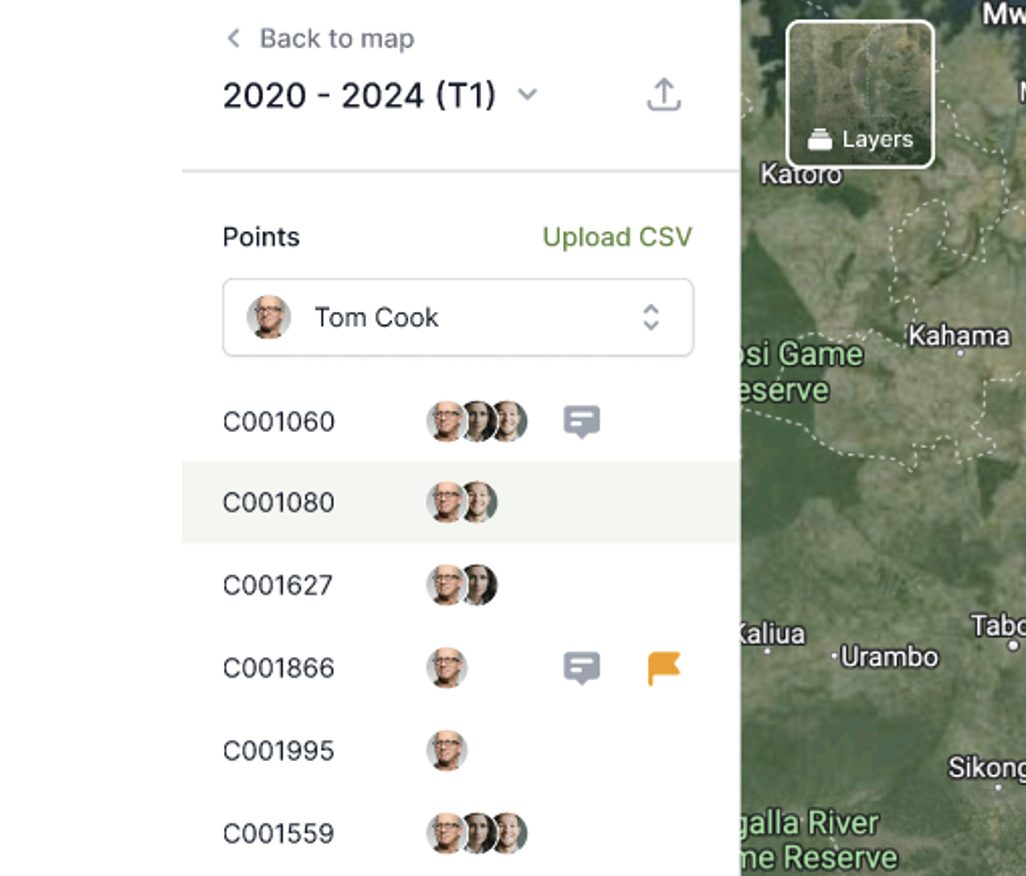Open the Tom Cook owner selector

click(457, 317)
